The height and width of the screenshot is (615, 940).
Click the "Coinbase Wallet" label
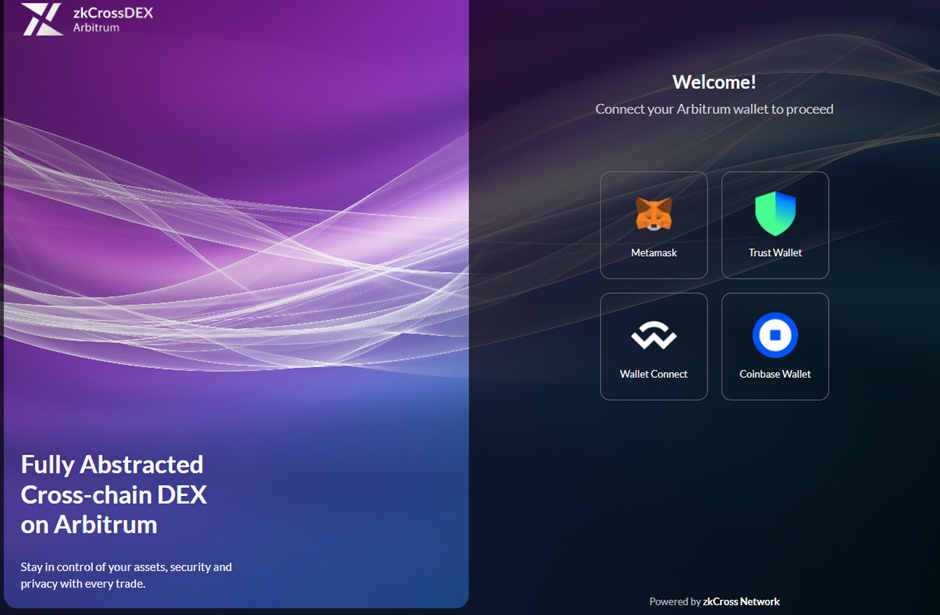(775, 374)
